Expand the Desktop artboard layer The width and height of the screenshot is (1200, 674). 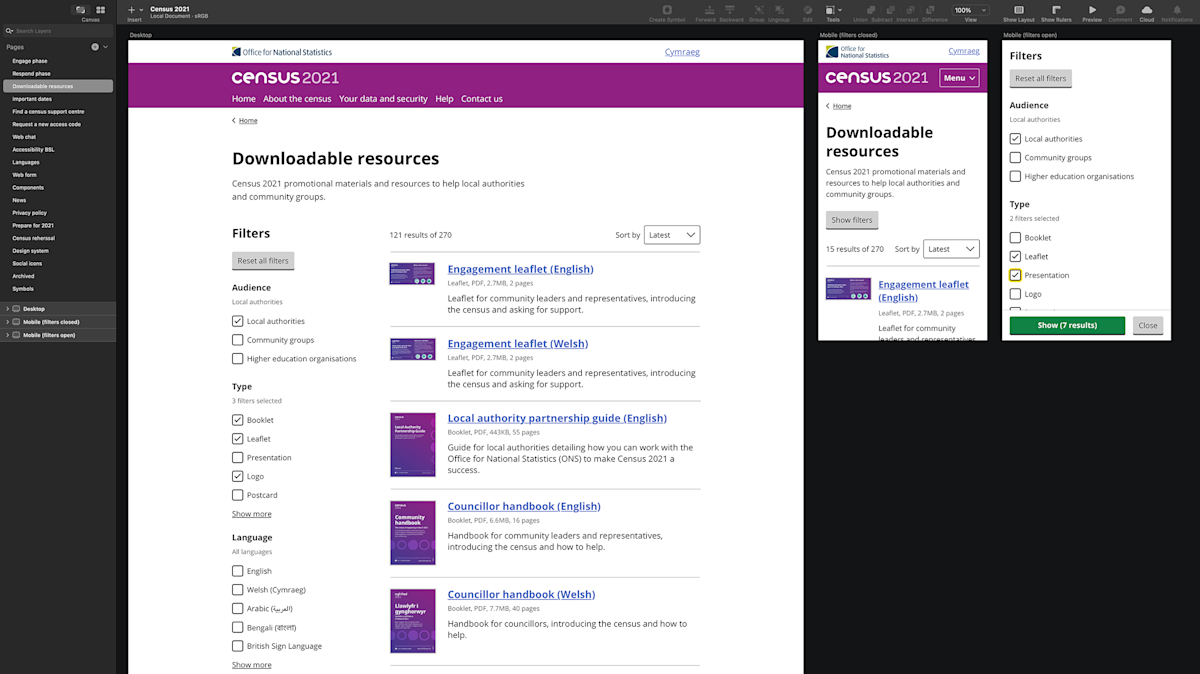(7, 309)
